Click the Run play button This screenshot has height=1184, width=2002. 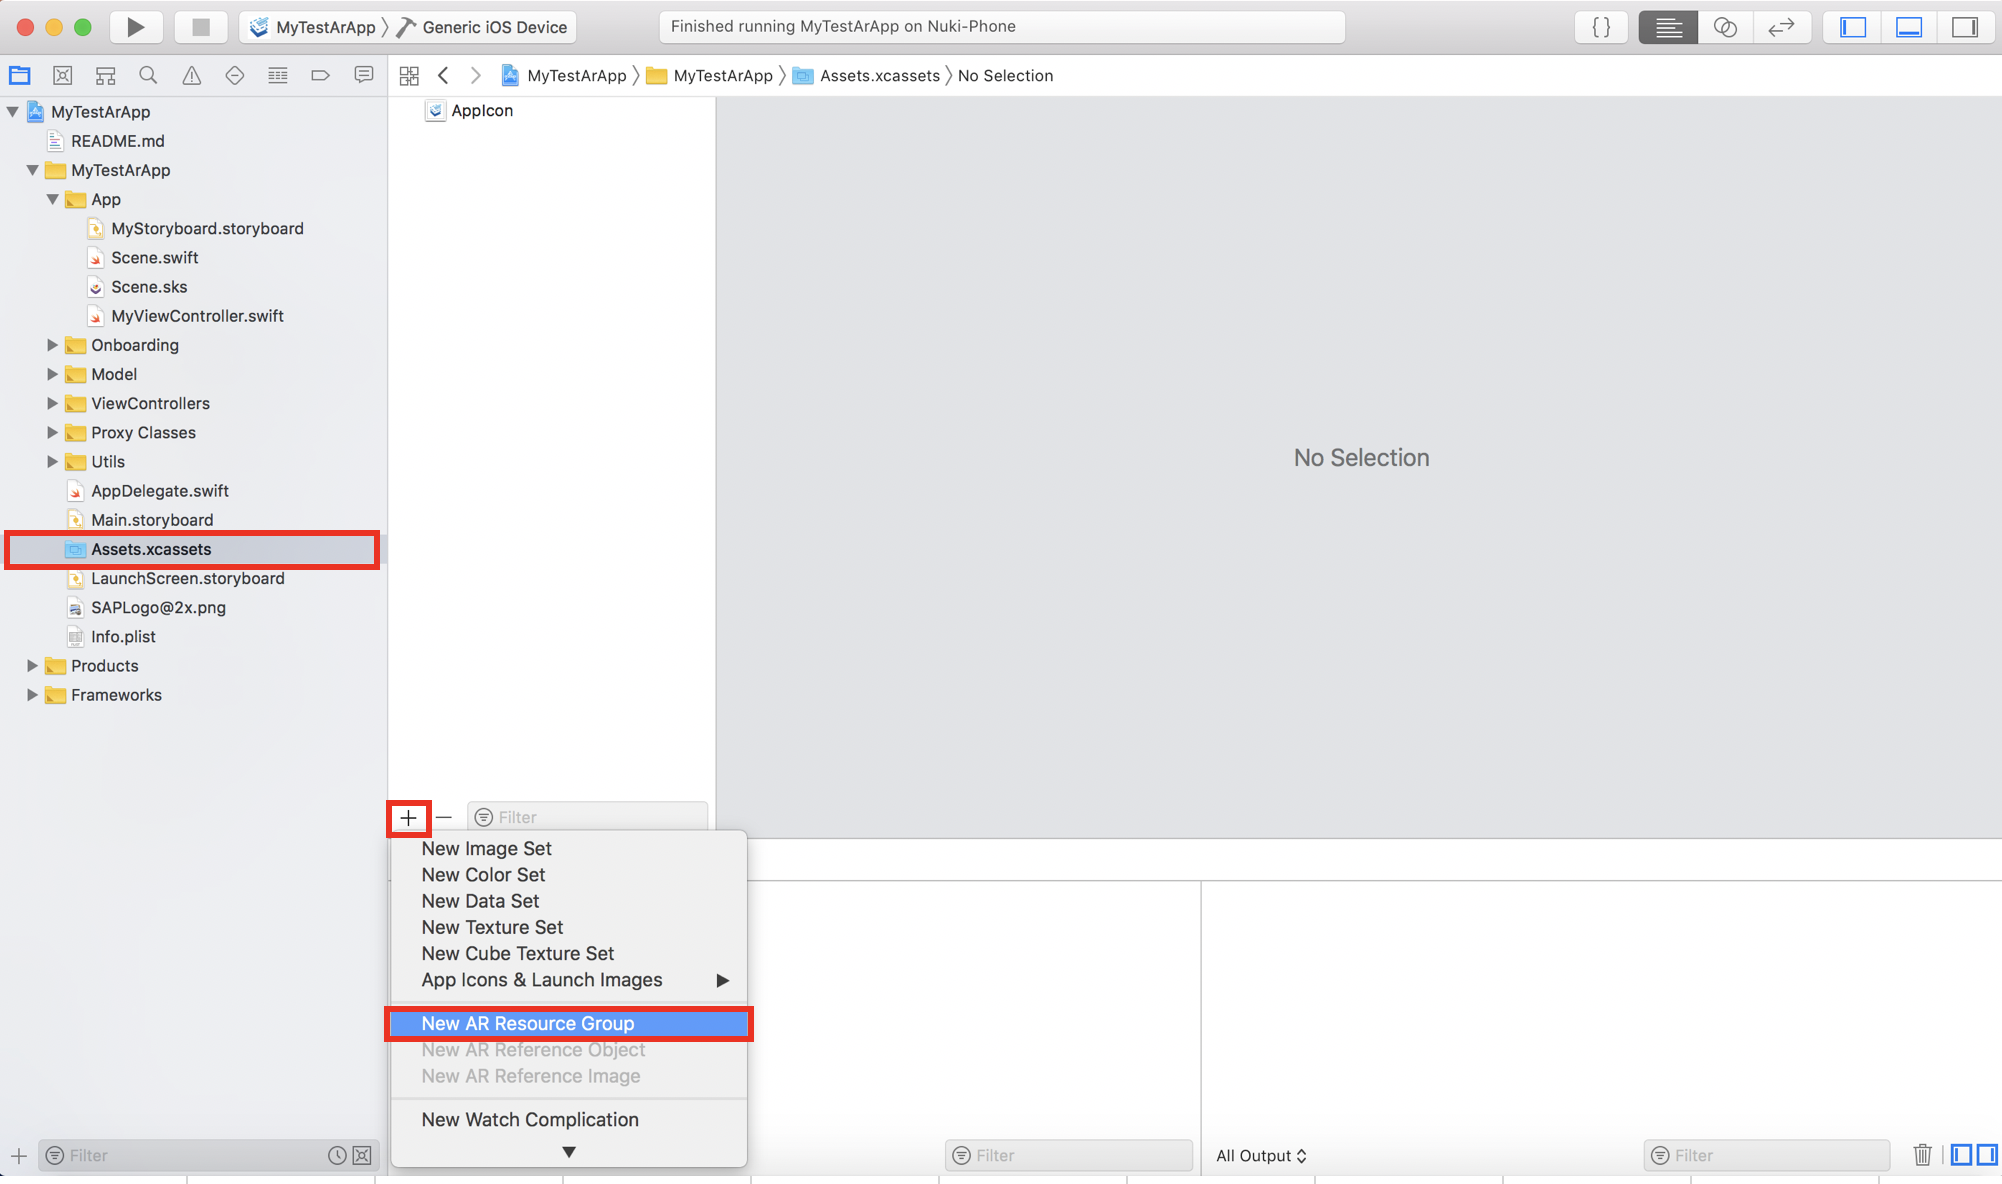pyautogui.click(x=135, y=27)
